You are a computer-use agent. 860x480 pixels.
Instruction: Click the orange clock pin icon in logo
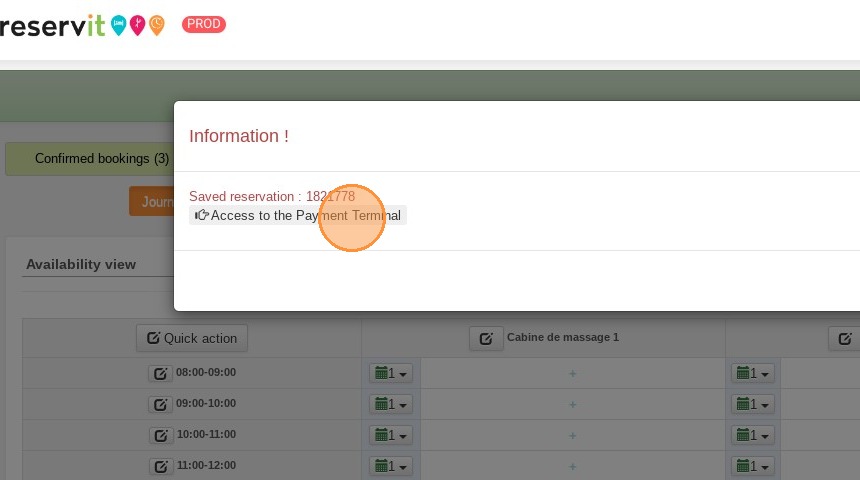point(156,25)
